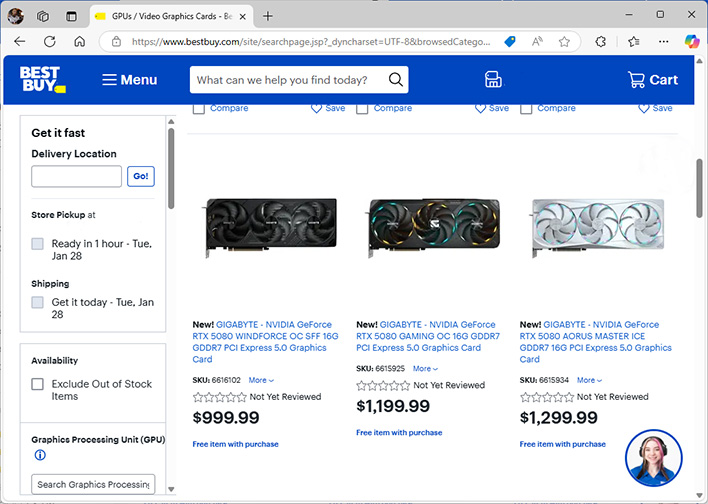
Task: Go to browser home icon
Action: (x=79, y=42)
